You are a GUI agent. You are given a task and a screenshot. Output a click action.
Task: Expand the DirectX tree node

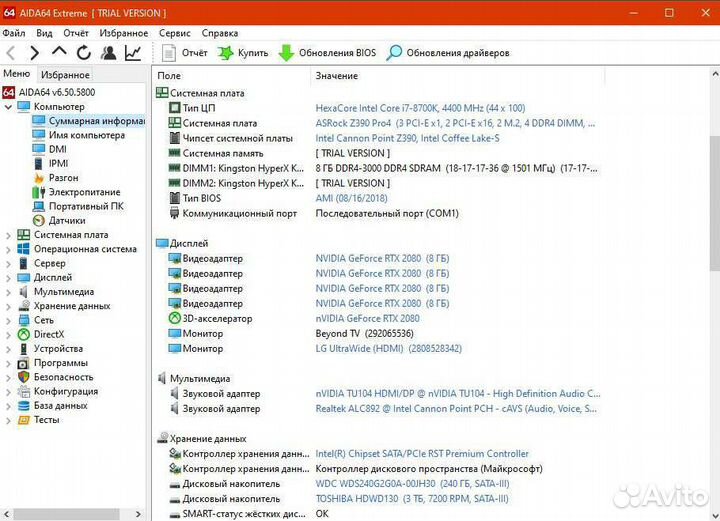8,335
